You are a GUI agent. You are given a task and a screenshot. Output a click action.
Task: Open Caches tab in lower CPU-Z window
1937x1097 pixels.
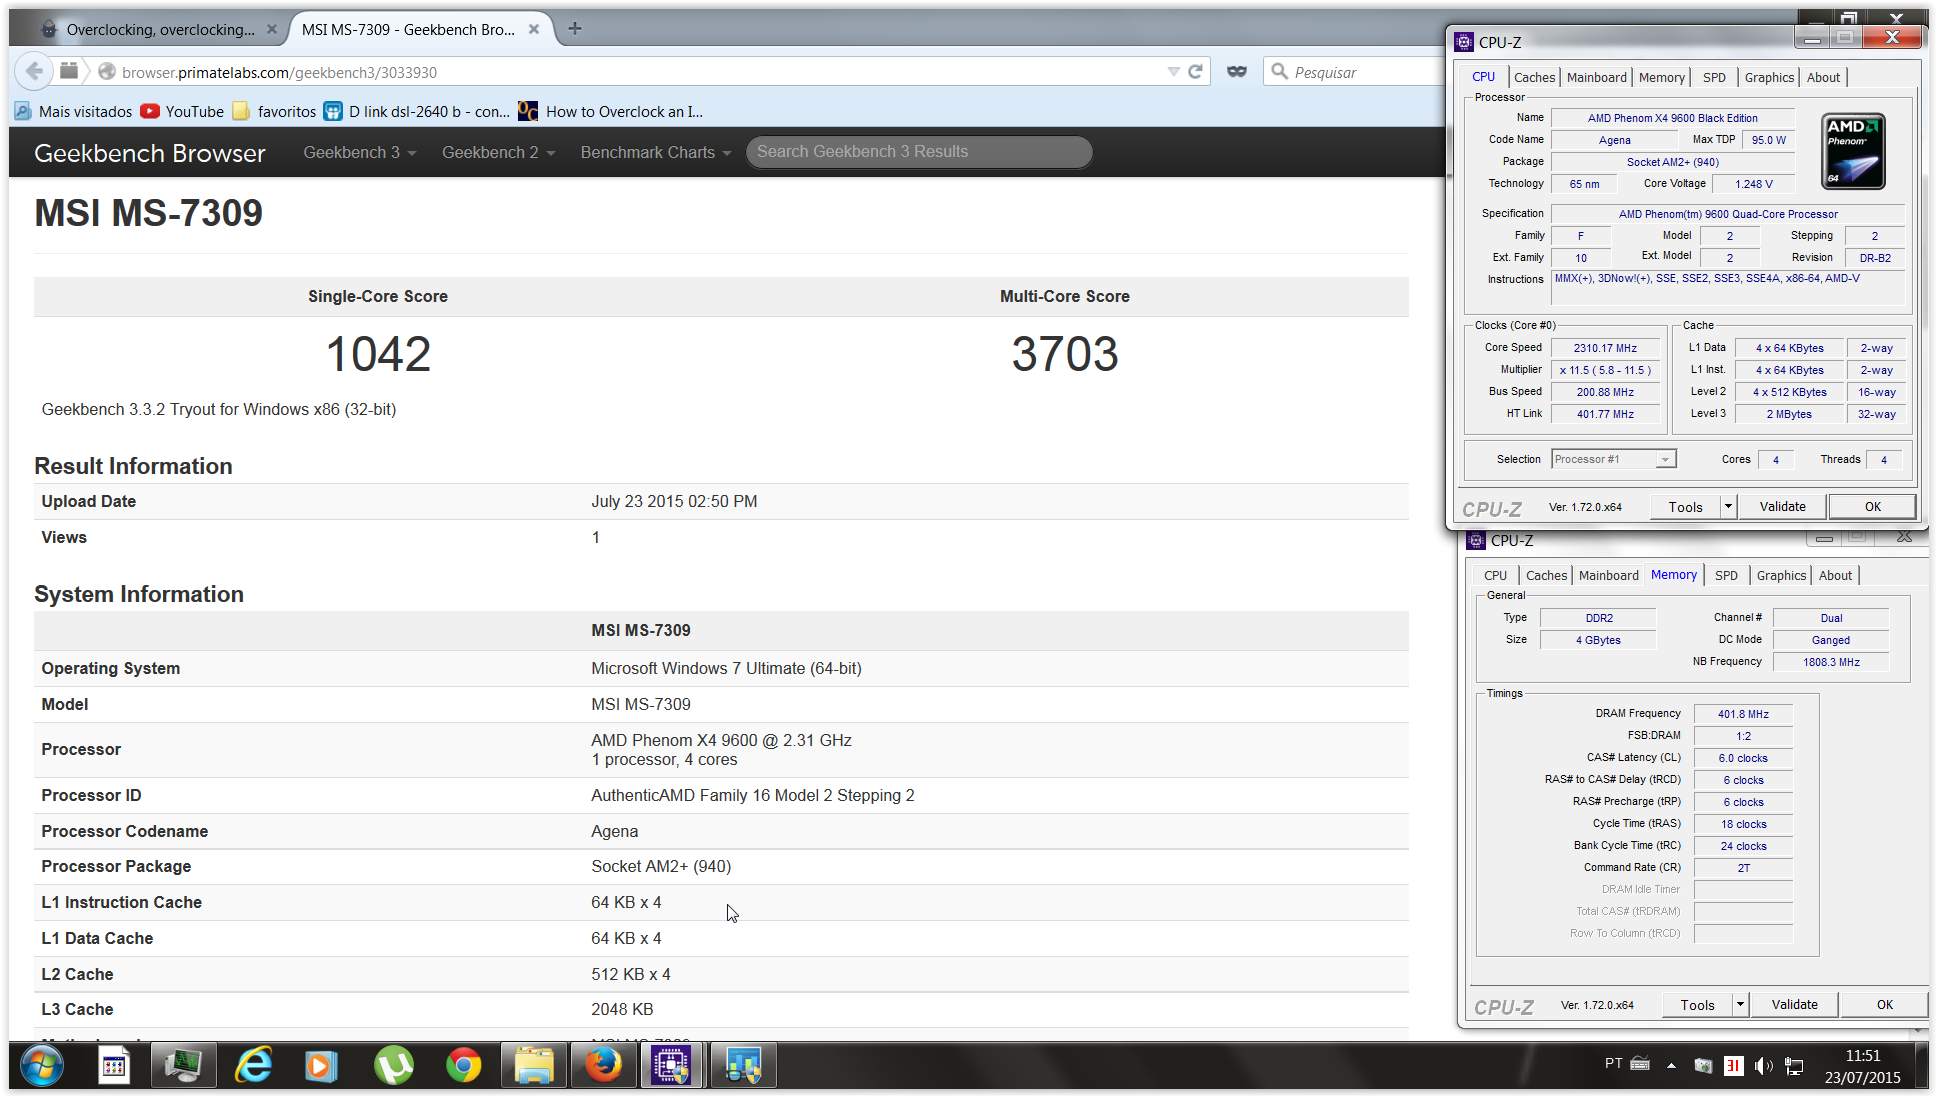click(1546, 575)
